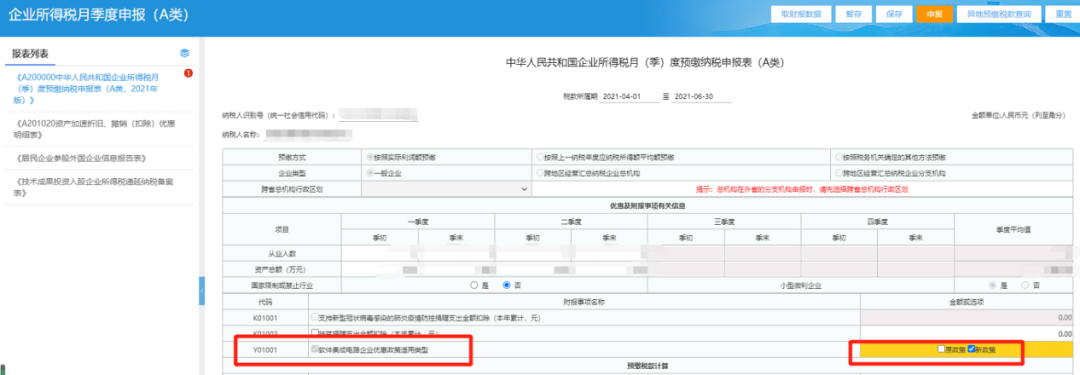
Task: Click the K01002 amount field showing 0.00
Action: (967, 334)
